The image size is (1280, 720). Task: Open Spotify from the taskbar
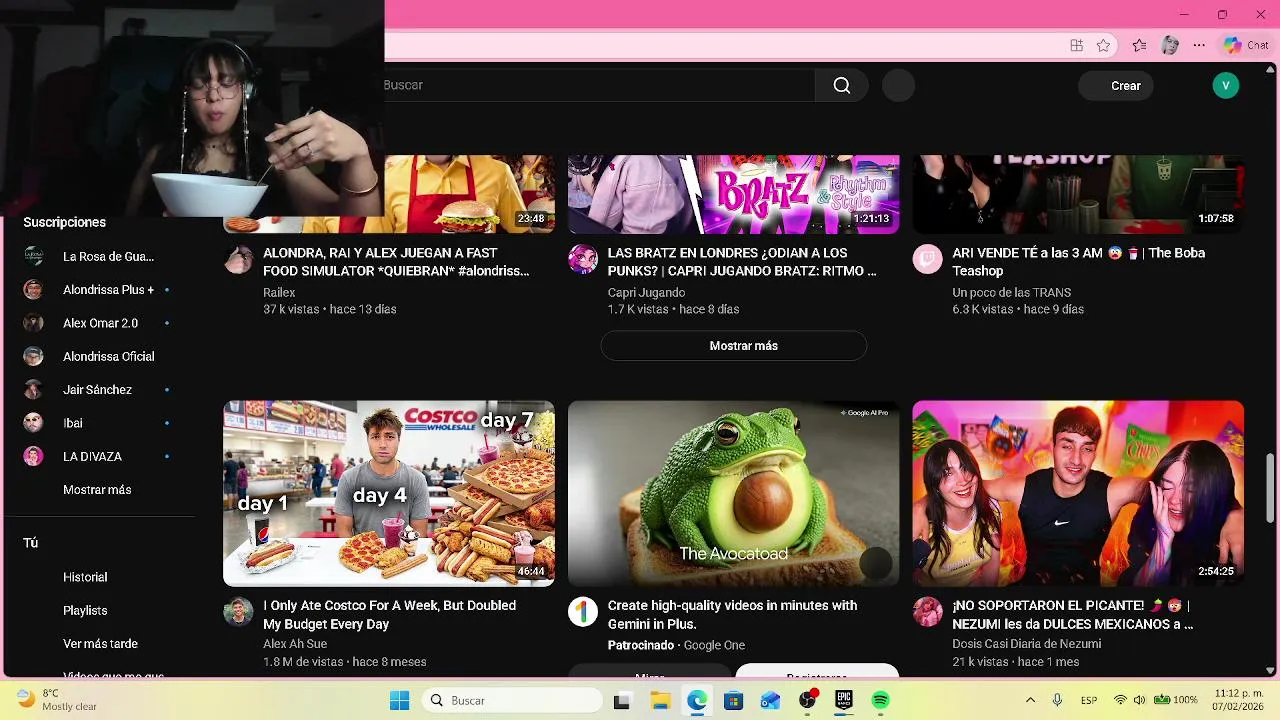[880, 701]
